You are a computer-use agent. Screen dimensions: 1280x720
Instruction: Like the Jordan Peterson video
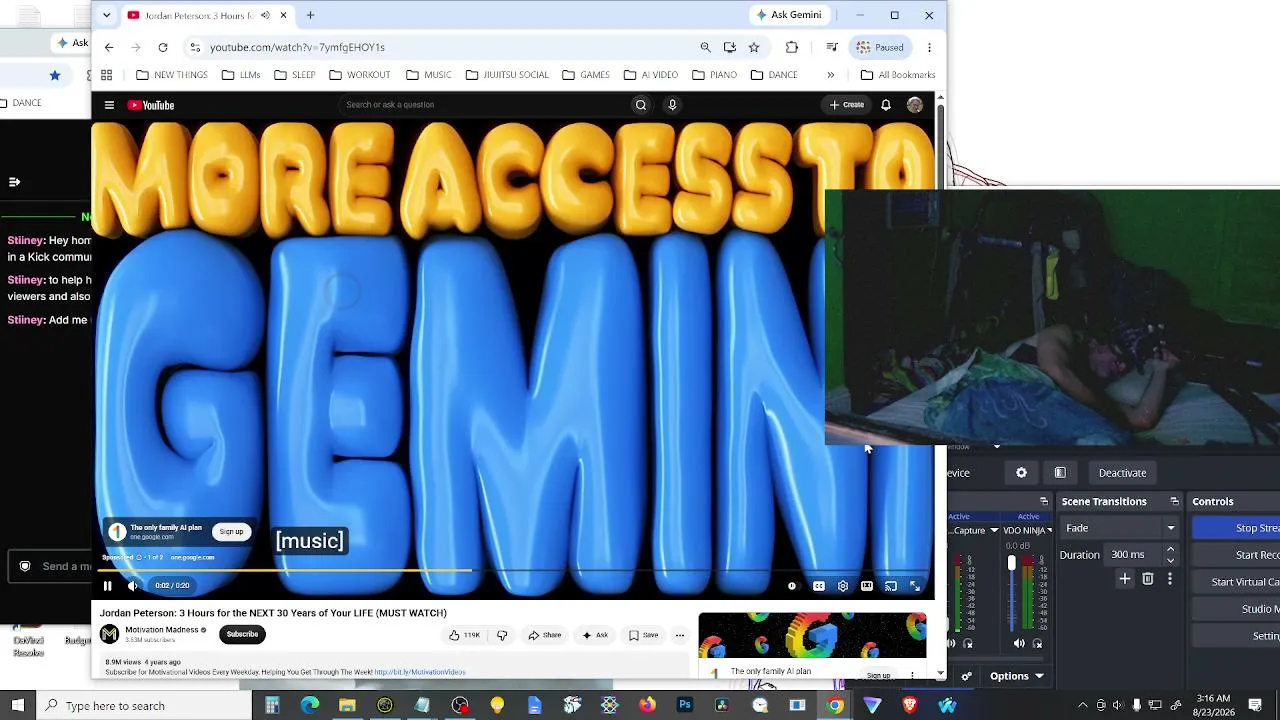point(465,635)
